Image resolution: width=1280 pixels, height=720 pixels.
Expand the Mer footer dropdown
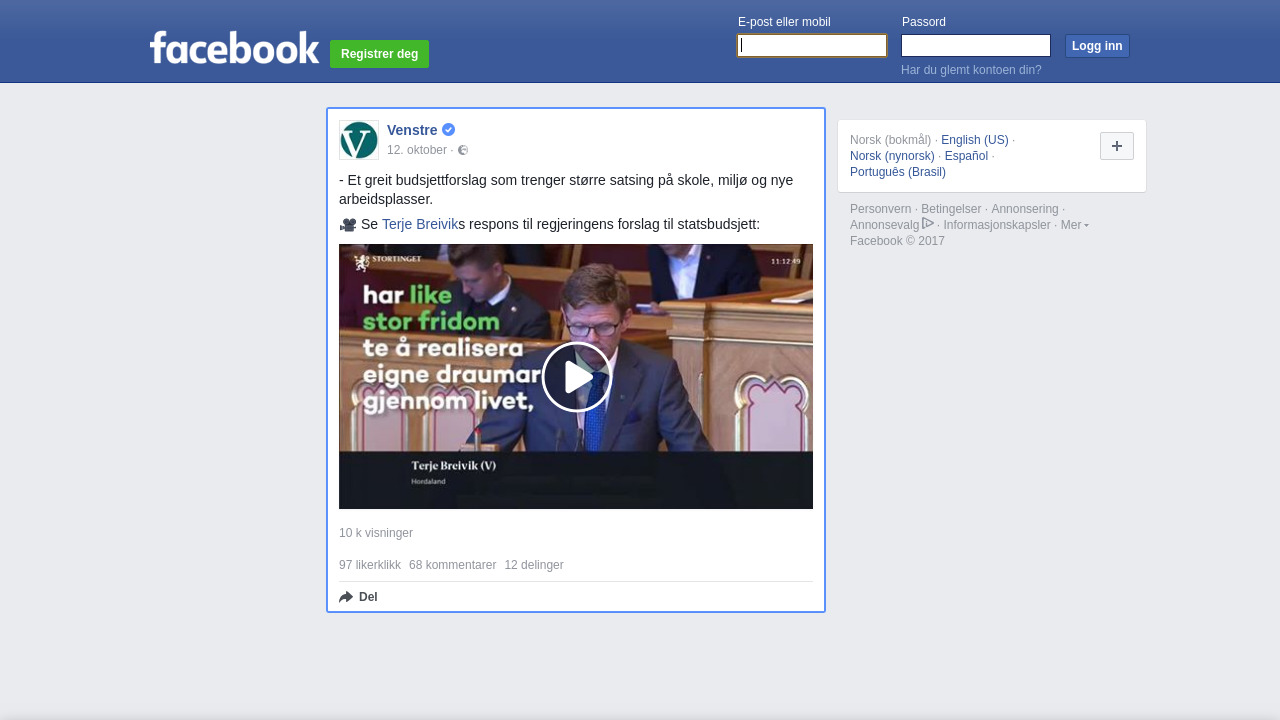[1074, 225]
